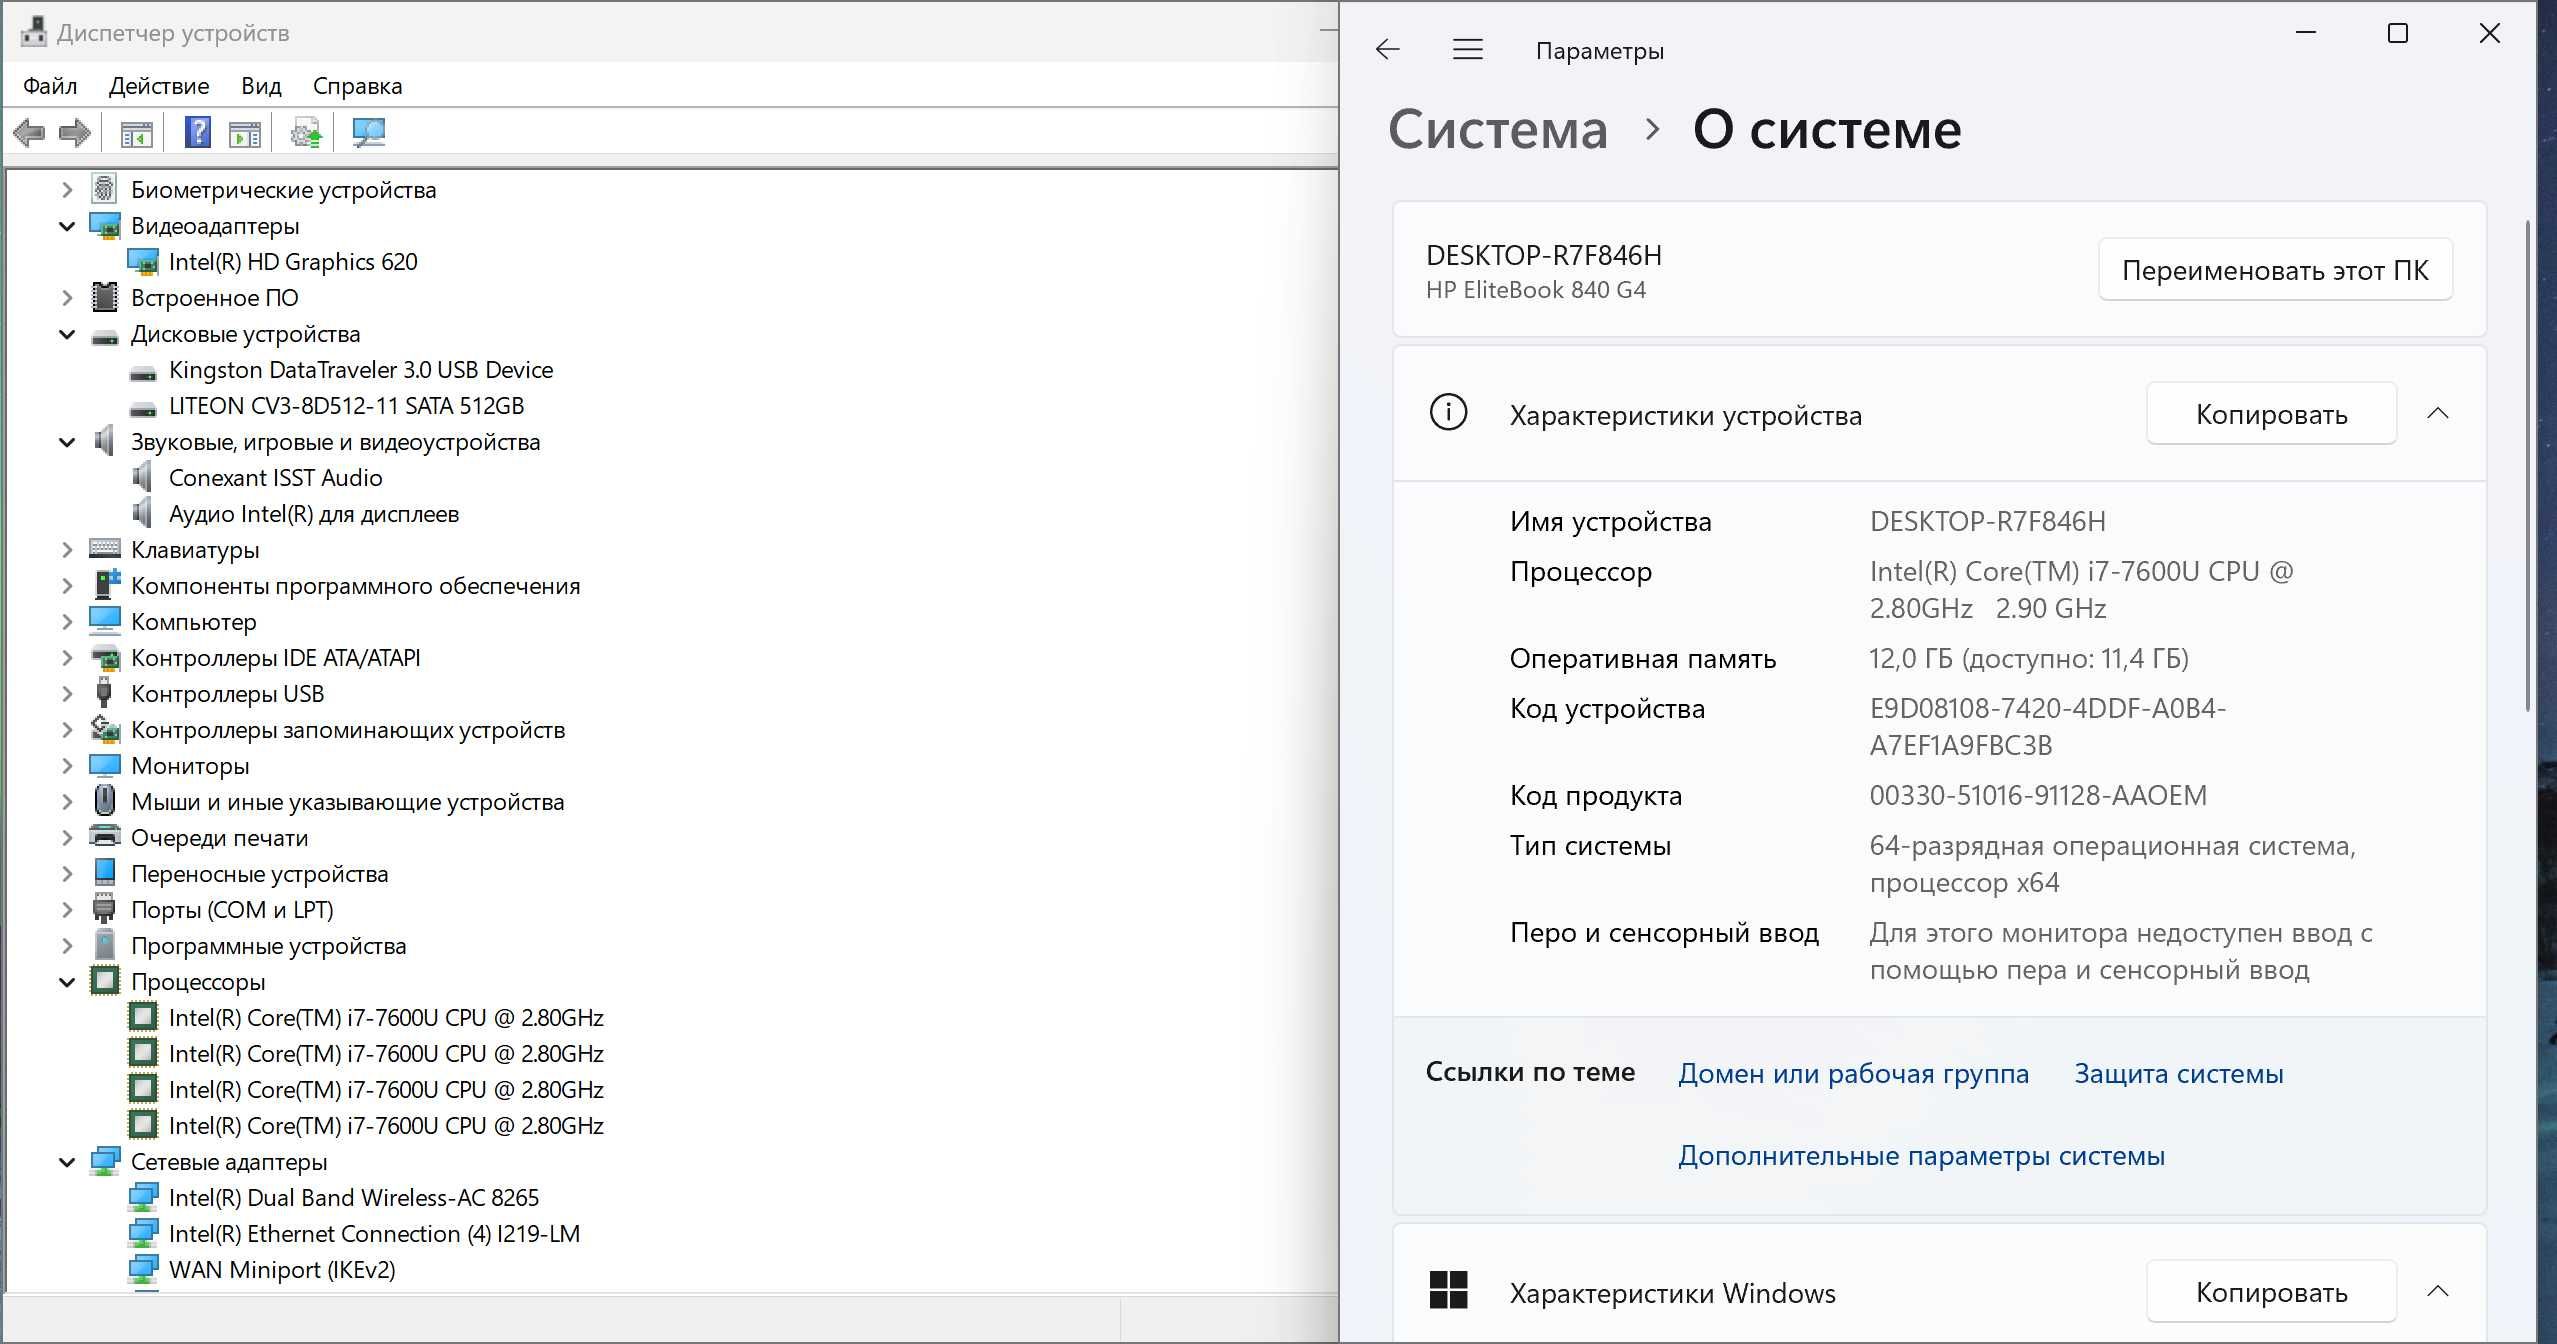Image resolution: width=2557 pixels, height=1344 pixels.
Task: Click the Forward arrow in Device Manager toolbar
Action: pyautogui.click(x=75, y=132)
